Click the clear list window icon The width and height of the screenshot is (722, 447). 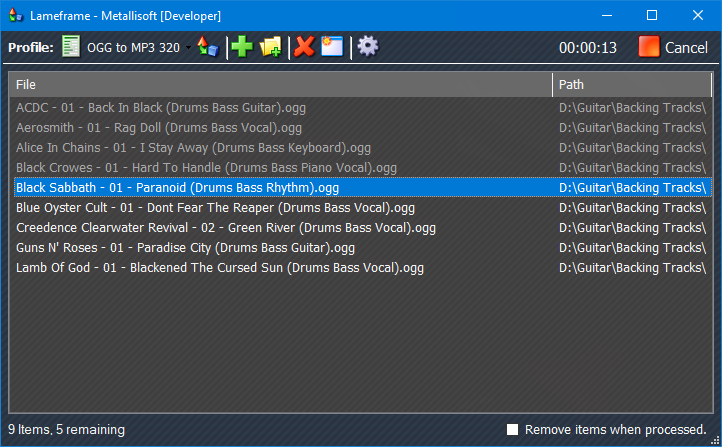[x=332, y=47]
